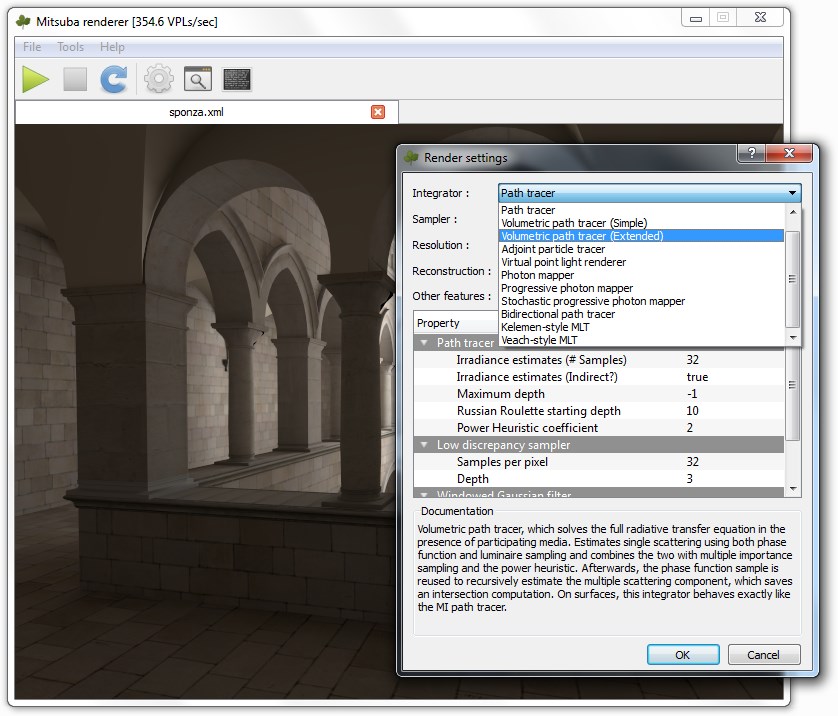Select Photon mapper from the integrator list
838x716 pixels.
(x=537, y=275)
